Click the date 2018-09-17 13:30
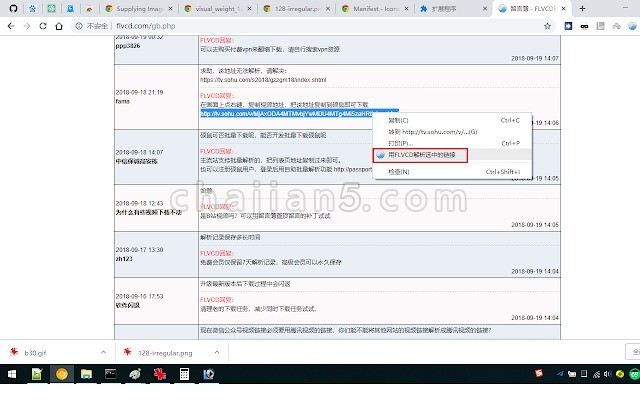 [139, 250]
